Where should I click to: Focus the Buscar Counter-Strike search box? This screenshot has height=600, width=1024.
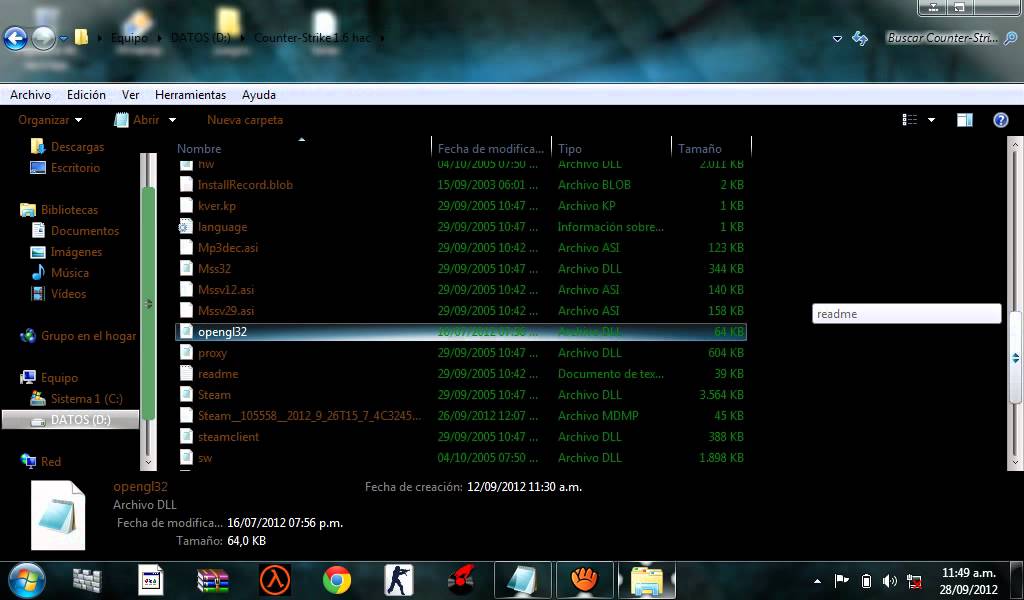click(x=942, y=39)
